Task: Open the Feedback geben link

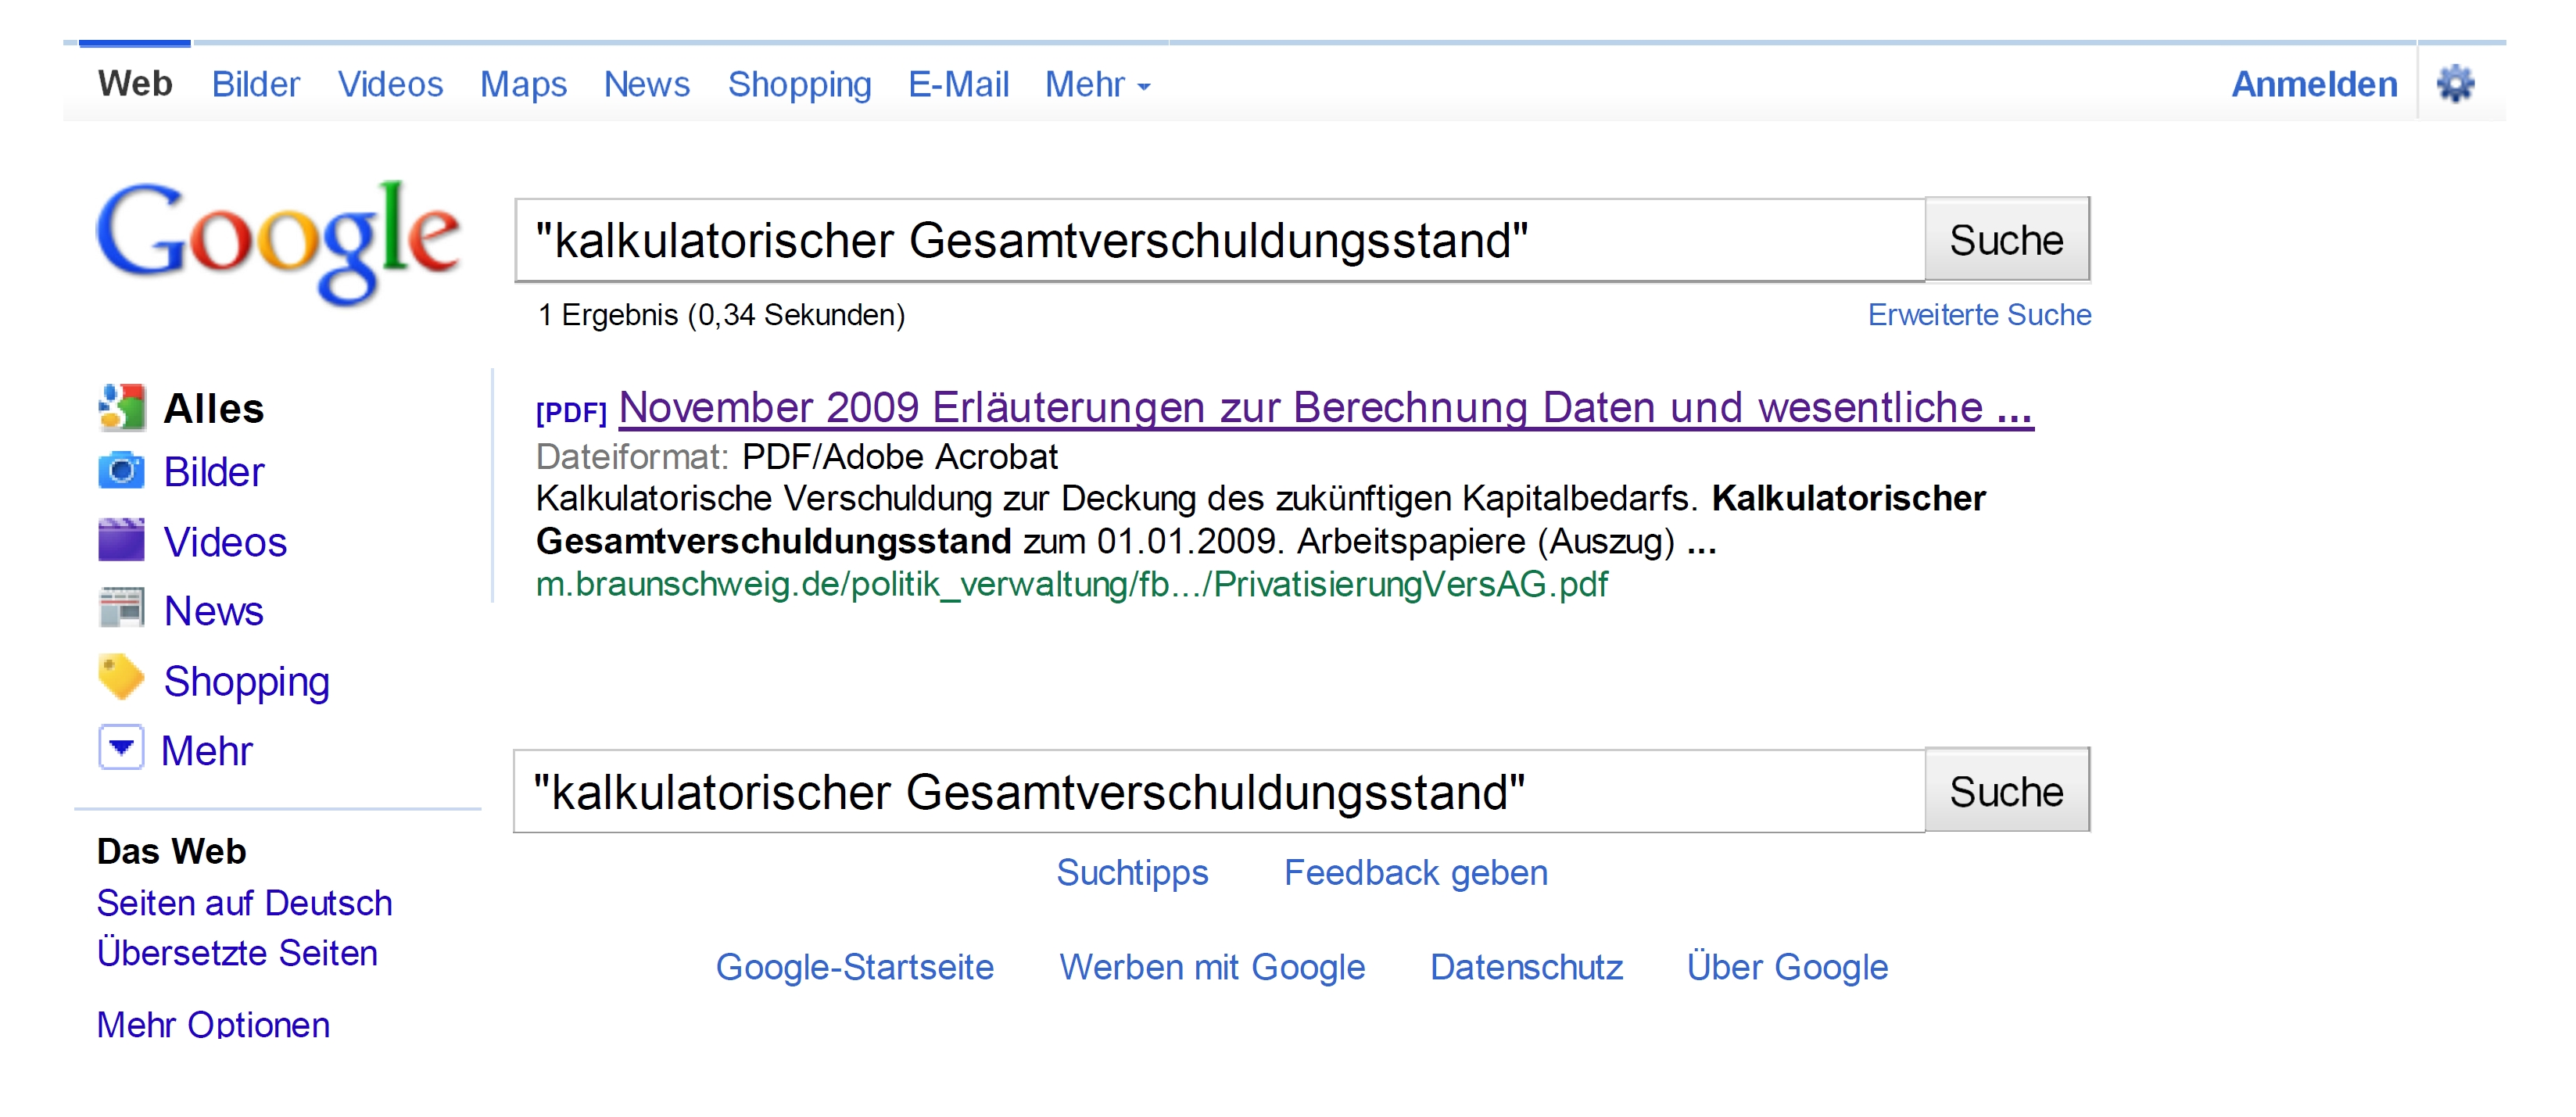Action: click(x=1416, y=873)
